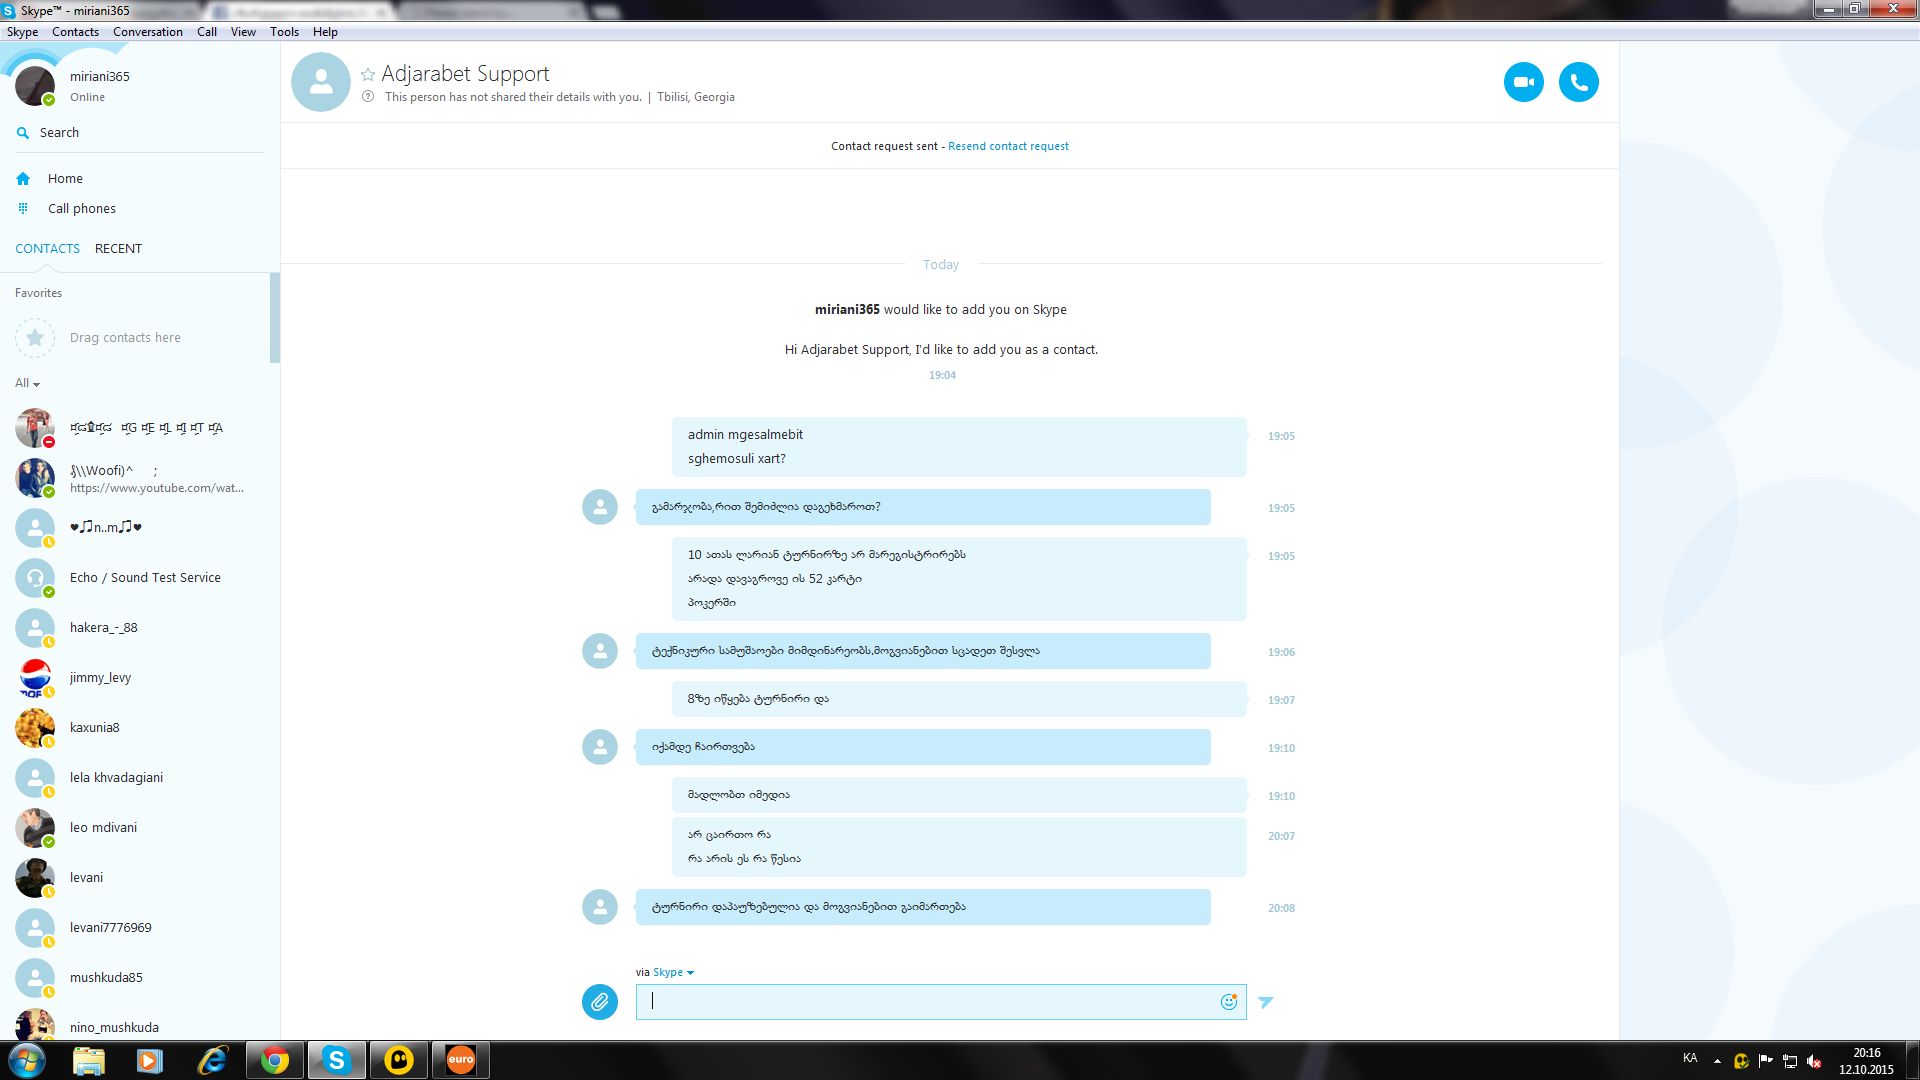Select Echo / Sound Test Service contact
This screenshot has width=1920, height=1080.
tap(145, 577)
